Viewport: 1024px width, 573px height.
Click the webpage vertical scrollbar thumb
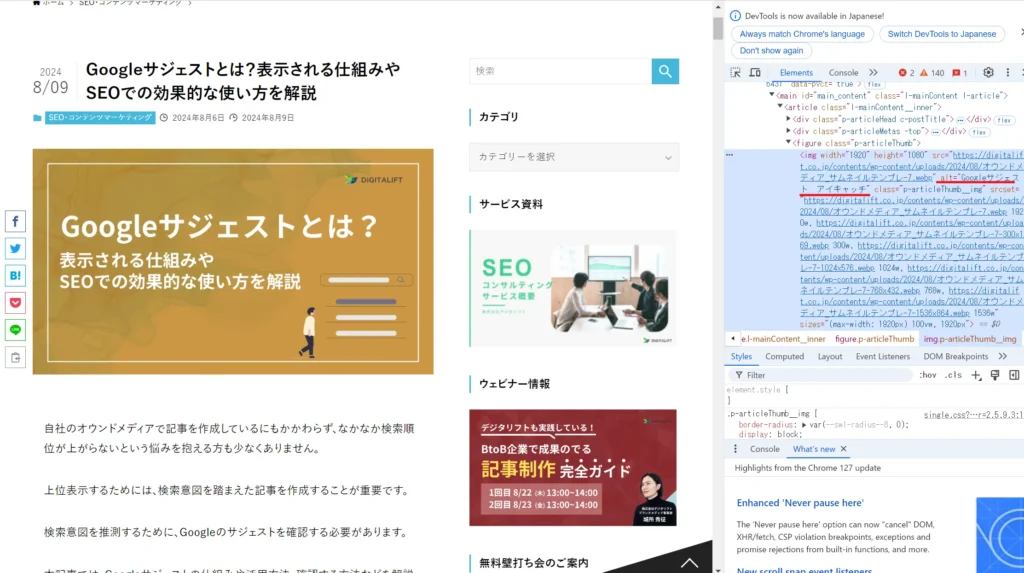[718, 28]
